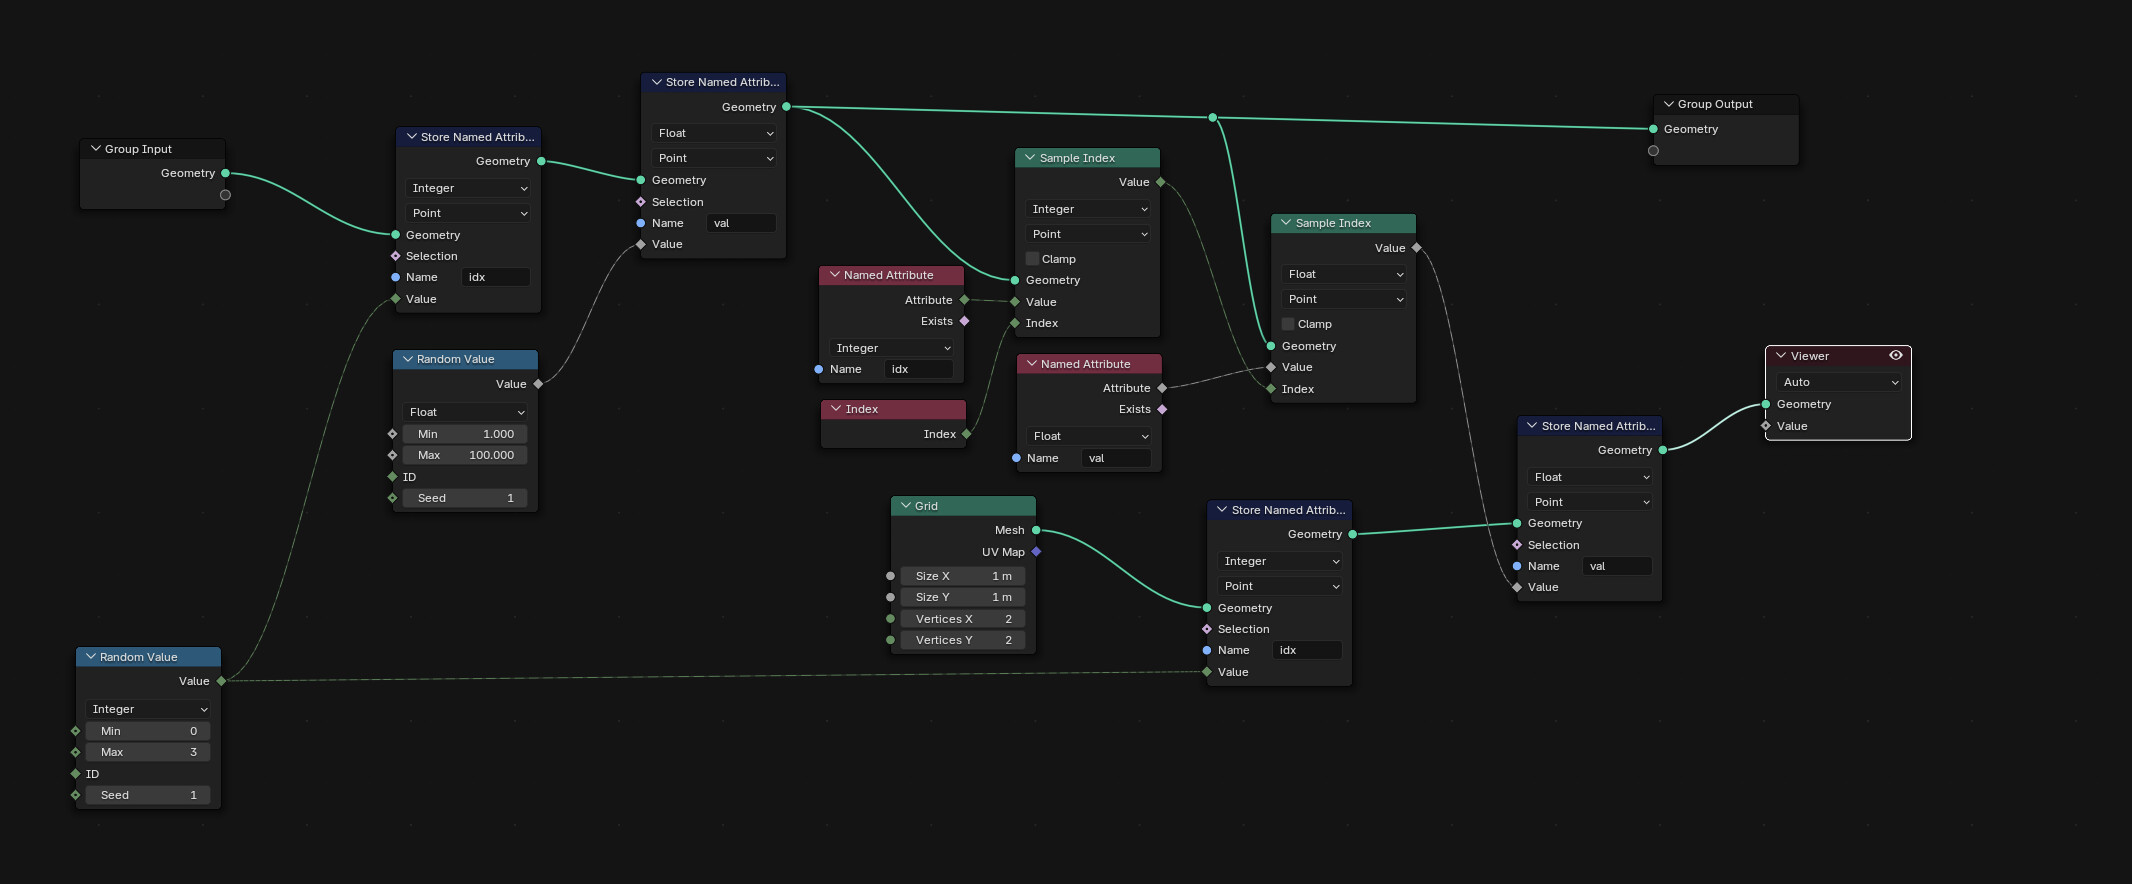Click the empty socket on Group Input
2132x884 pixels.
[x=225, y=195]
